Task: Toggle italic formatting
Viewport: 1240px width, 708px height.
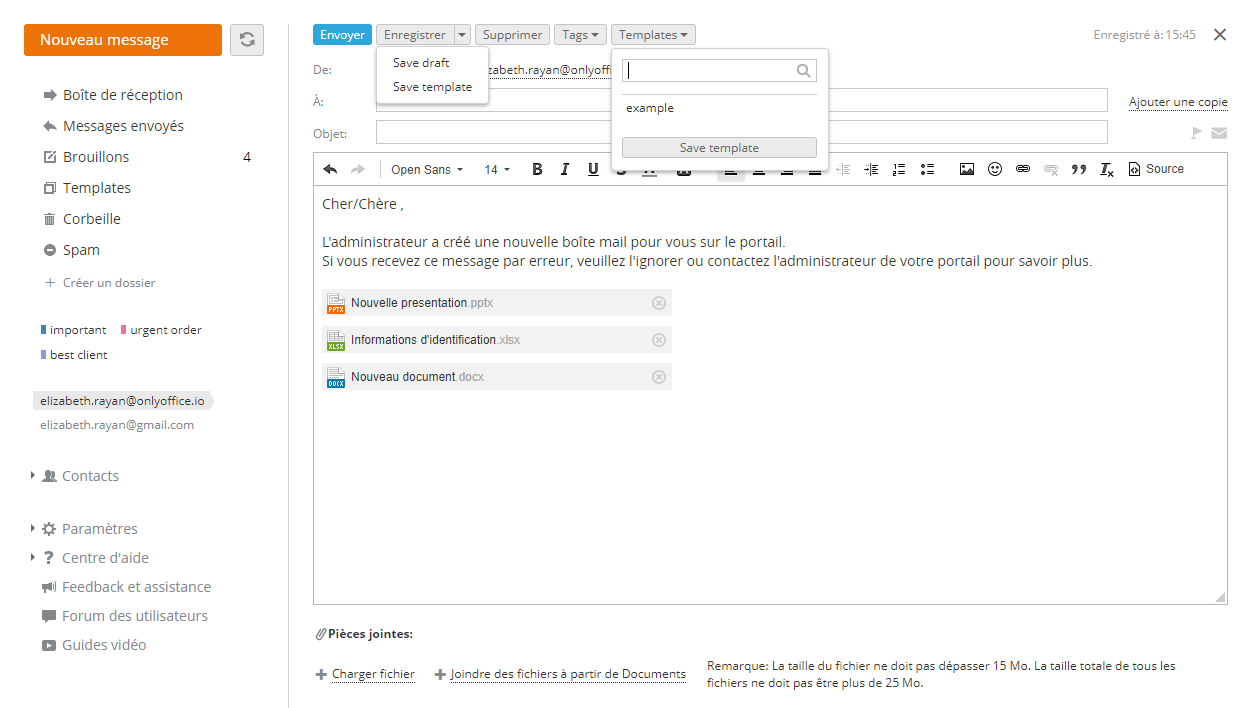Action: [565, 170]
